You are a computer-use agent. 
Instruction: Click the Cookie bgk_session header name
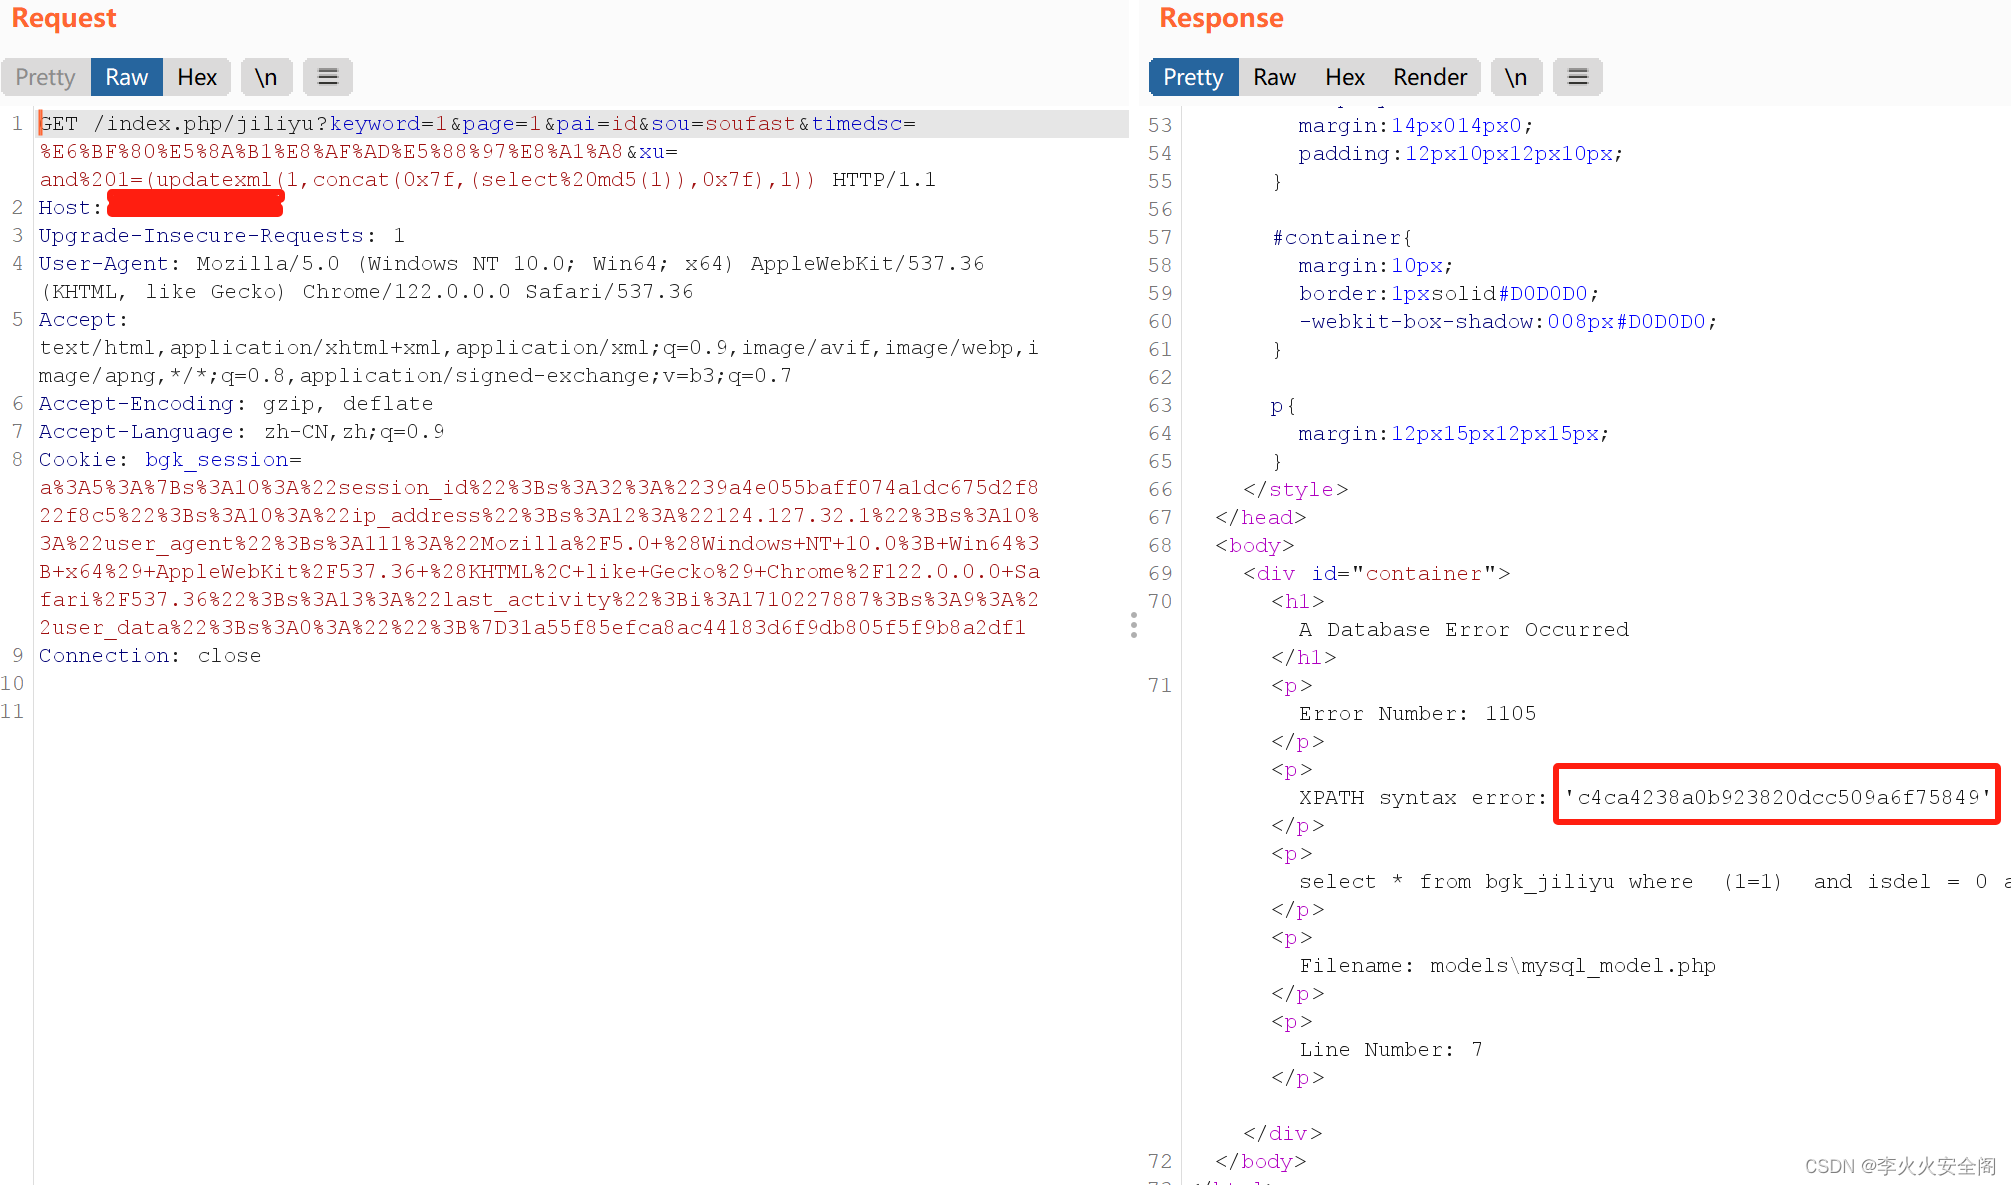click(x=170, y=460)
